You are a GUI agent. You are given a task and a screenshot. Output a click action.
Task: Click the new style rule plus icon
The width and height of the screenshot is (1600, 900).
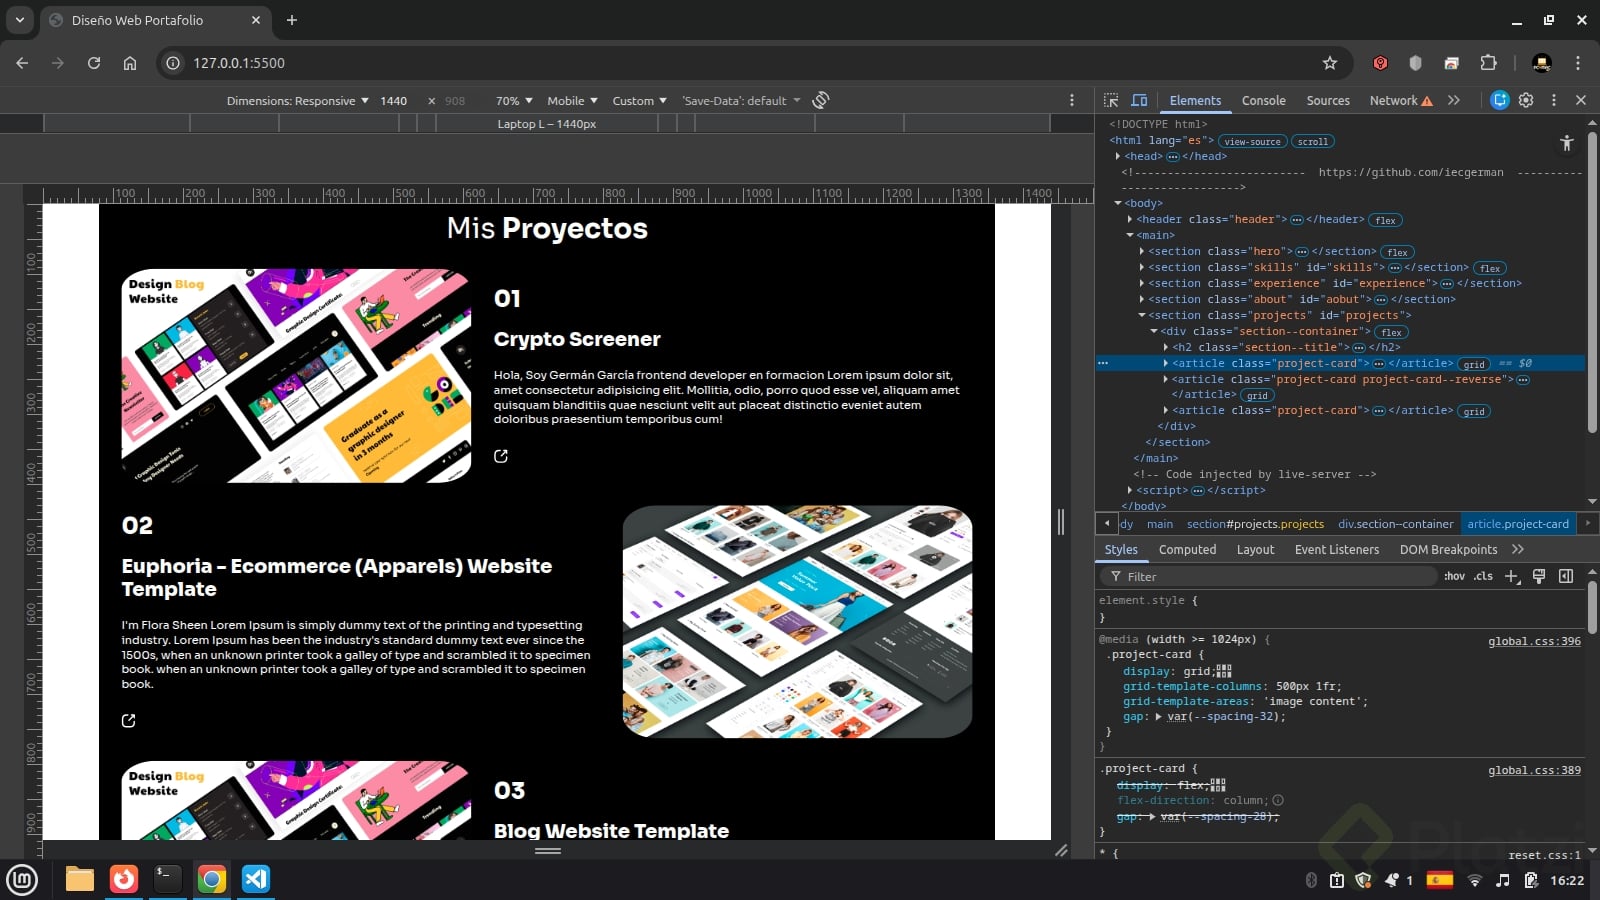tap(1512, 576)
